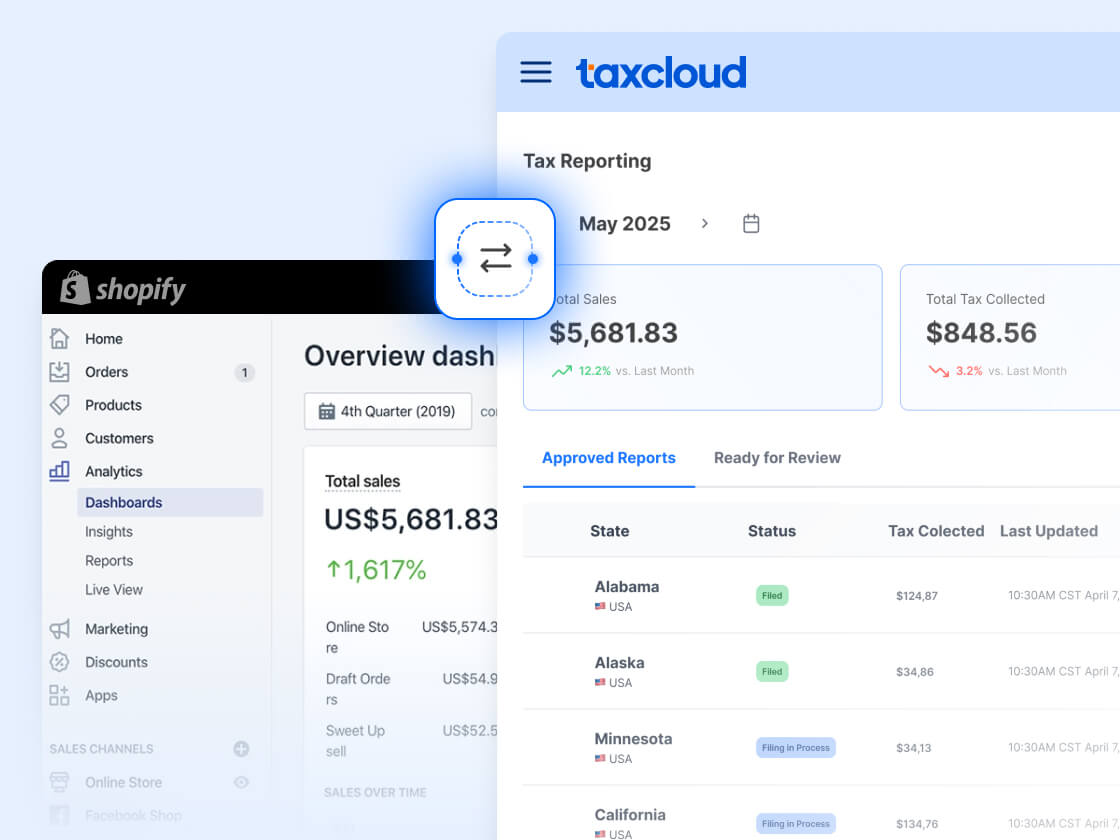Open the TaxCloud hamburger menu
The height and width of the screenshot is (840, 1120).
(536, 72)
